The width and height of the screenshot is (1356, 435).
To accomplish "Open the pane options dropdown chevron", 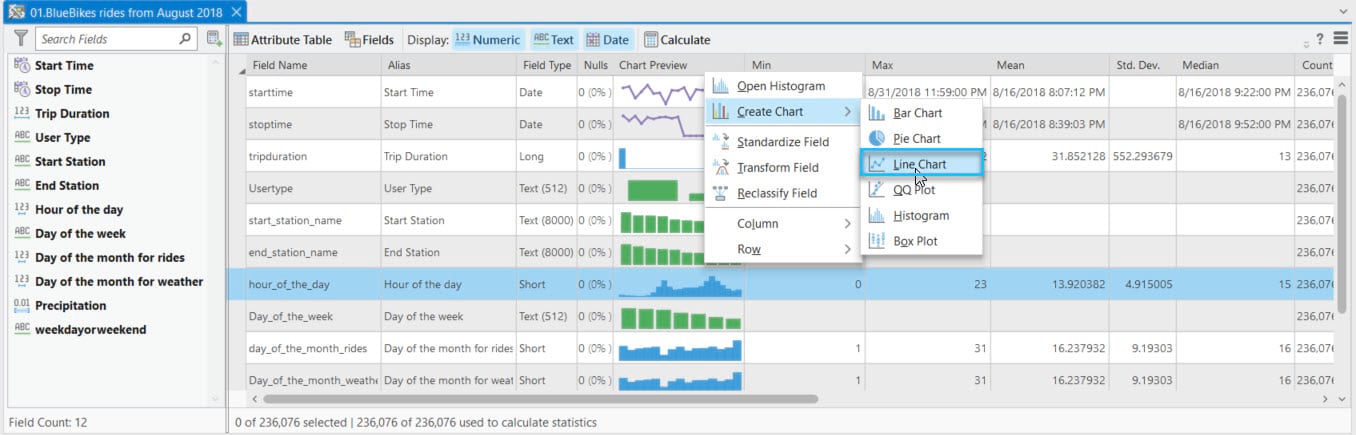I will pyautogui.click(x=1342, y=11).
